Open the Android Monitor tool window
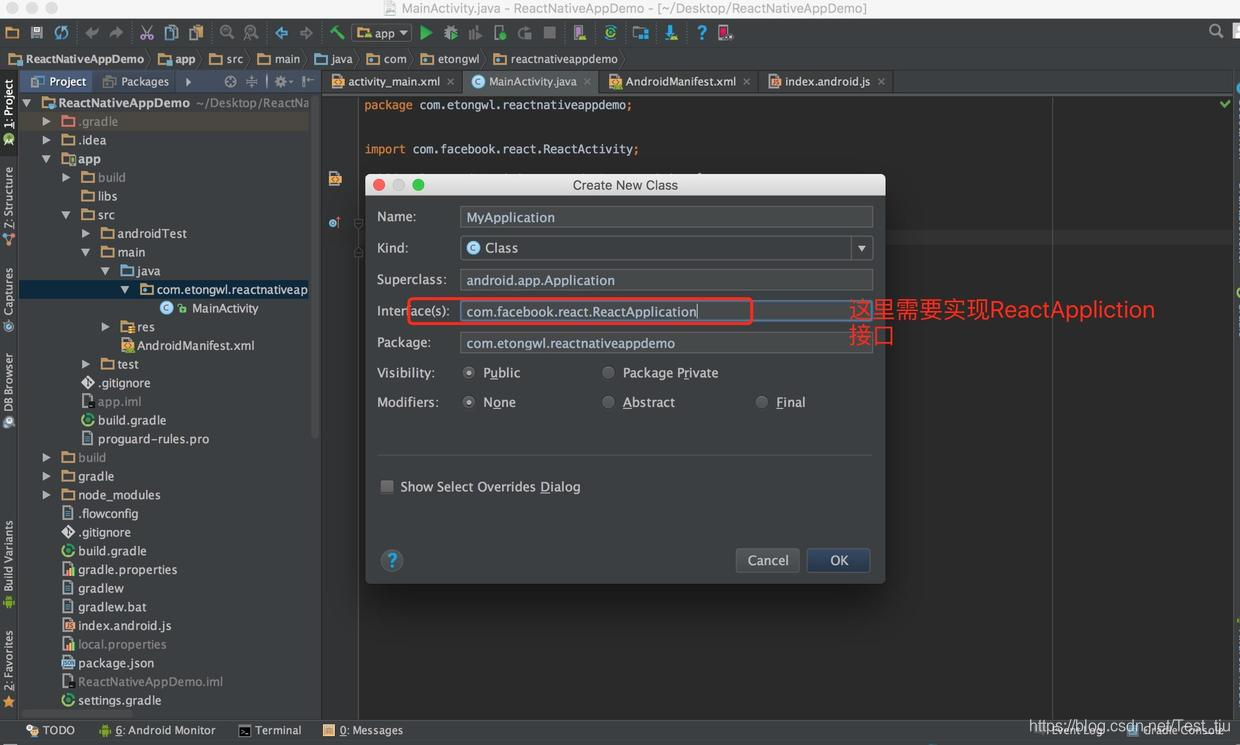1240x745 pixels. tap(157, 730)
